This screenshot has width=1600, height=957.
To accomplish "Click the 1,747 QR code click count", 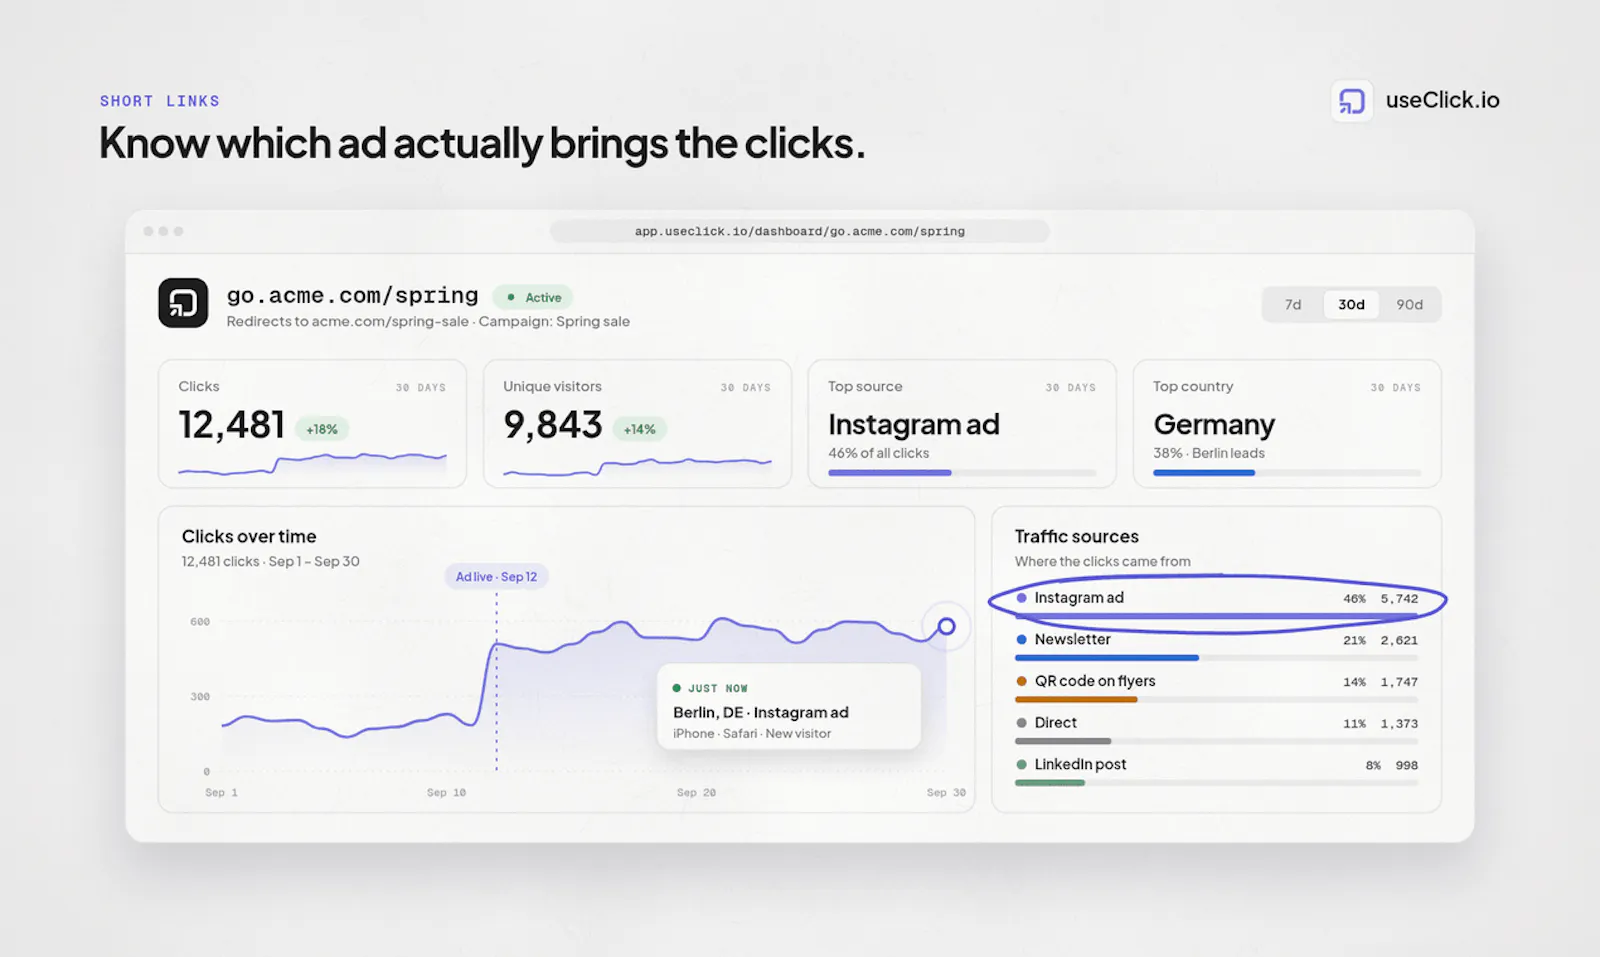I will coord(1399,683).
